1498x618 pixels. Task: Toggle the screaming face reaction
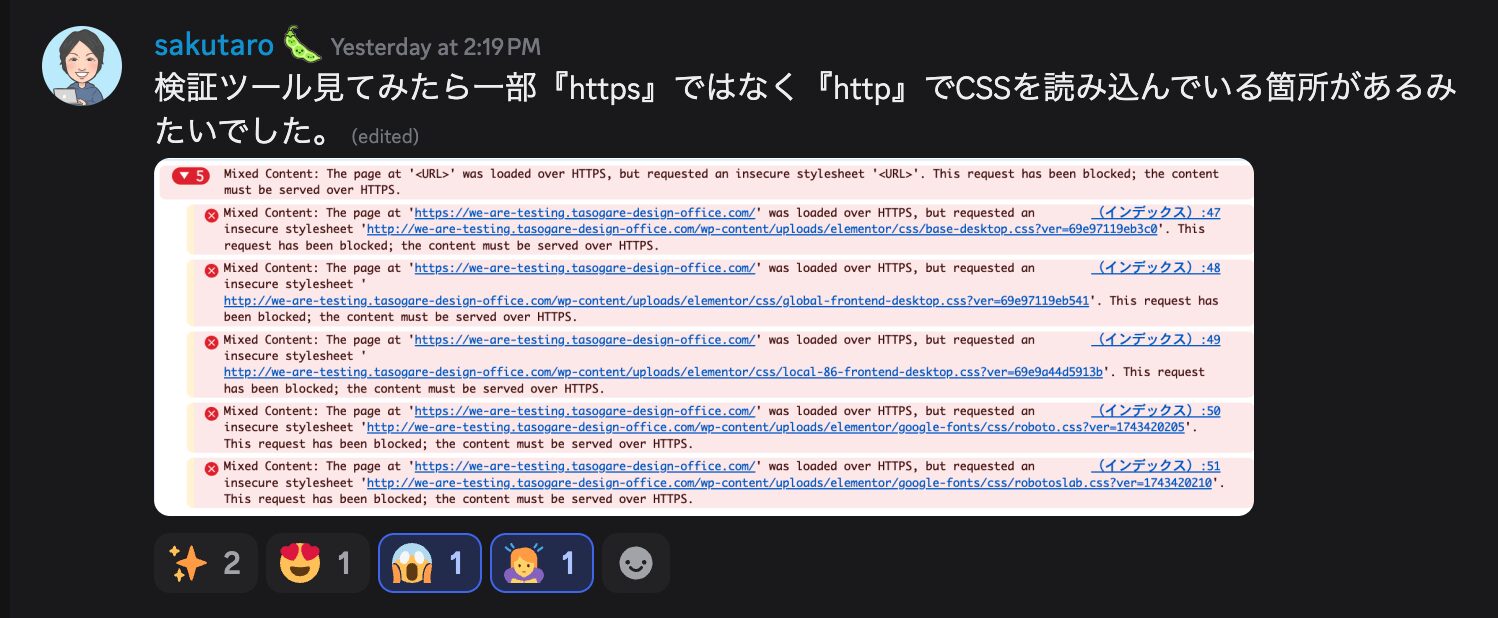coord(430,563)
